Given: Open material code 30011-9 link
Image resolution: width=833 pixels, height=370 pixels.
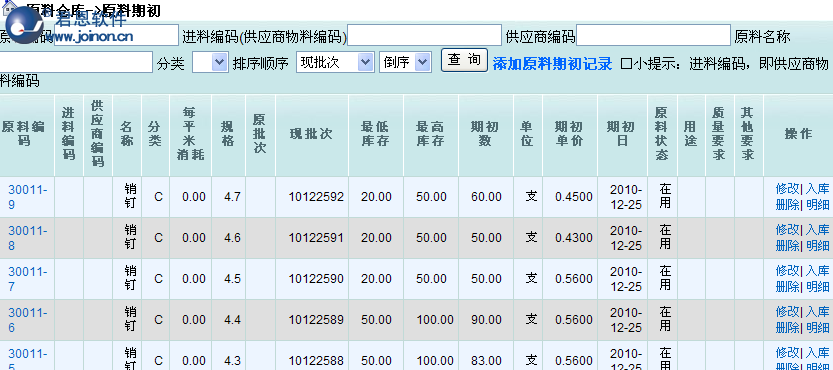Looking at the screenshot, I should tap(28, 197).
